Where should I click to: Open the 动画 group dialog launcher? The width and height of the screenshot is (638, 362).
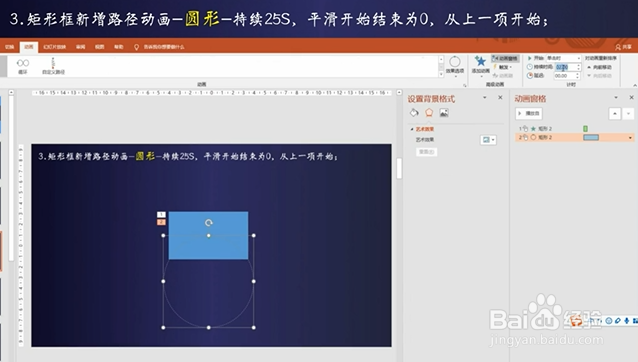tap(465, 85)
